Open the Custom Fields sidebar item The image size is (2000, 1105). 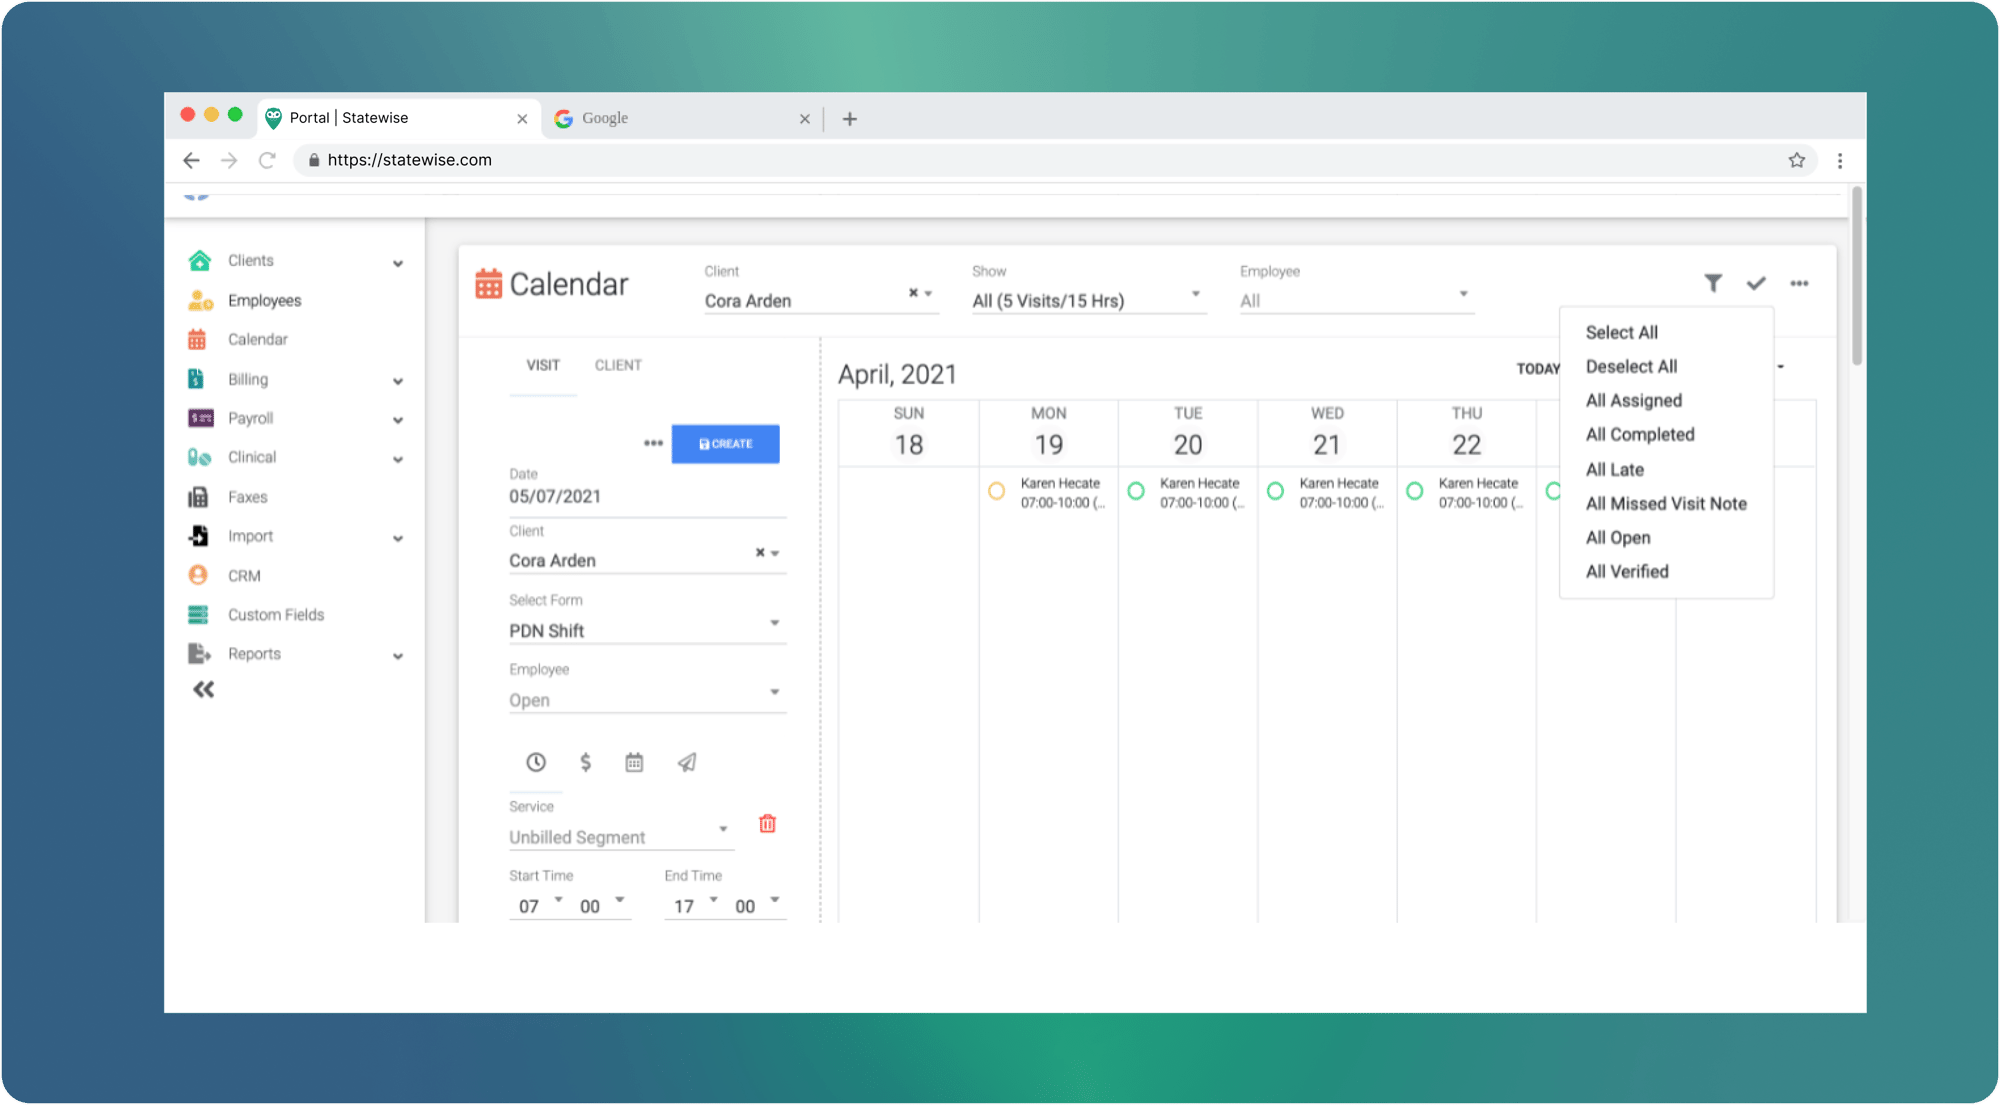[275, 614]
